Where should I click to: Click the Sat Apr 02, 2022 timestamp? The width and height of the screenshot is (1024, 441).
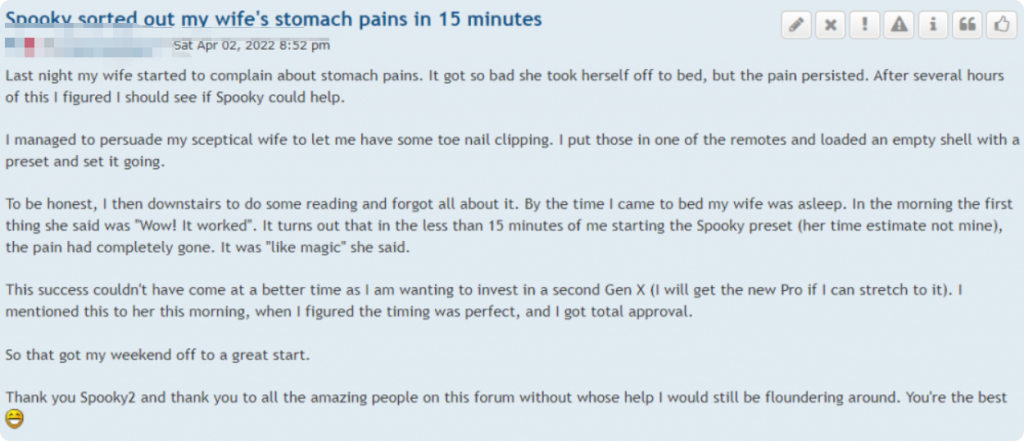click(251, 45)
